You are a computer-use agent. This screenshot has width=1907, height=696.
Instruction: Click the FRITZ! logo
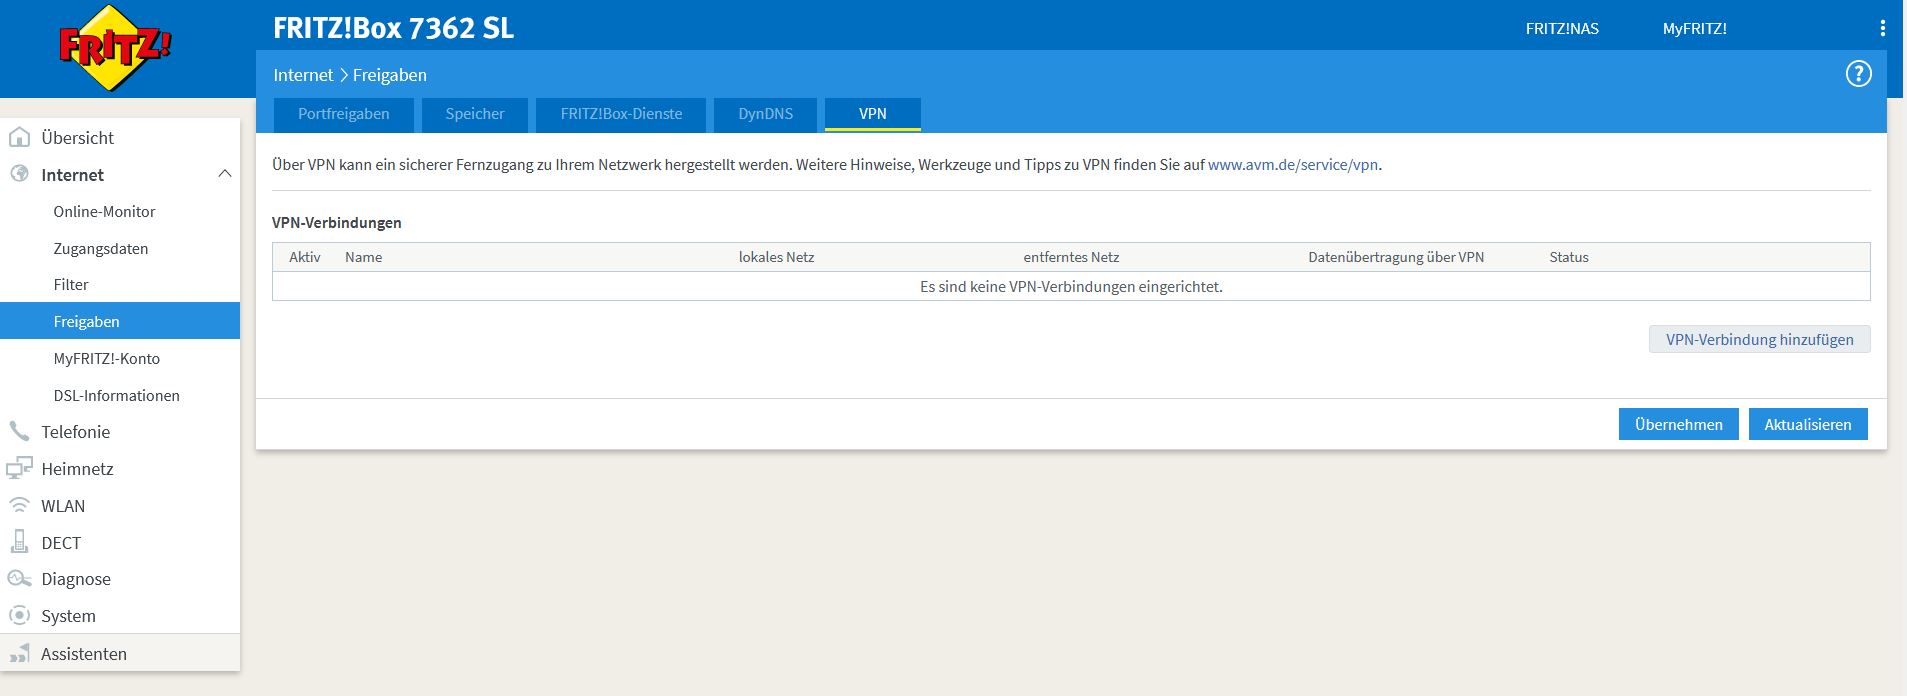coord(115,48)
